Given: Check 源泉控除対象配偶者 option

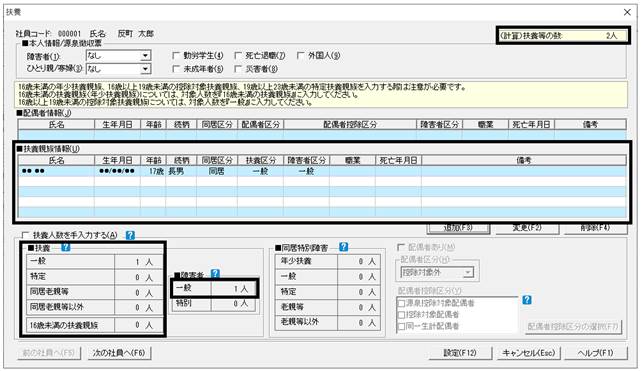Looking at the screenshot, I should [x=402, y=303].
